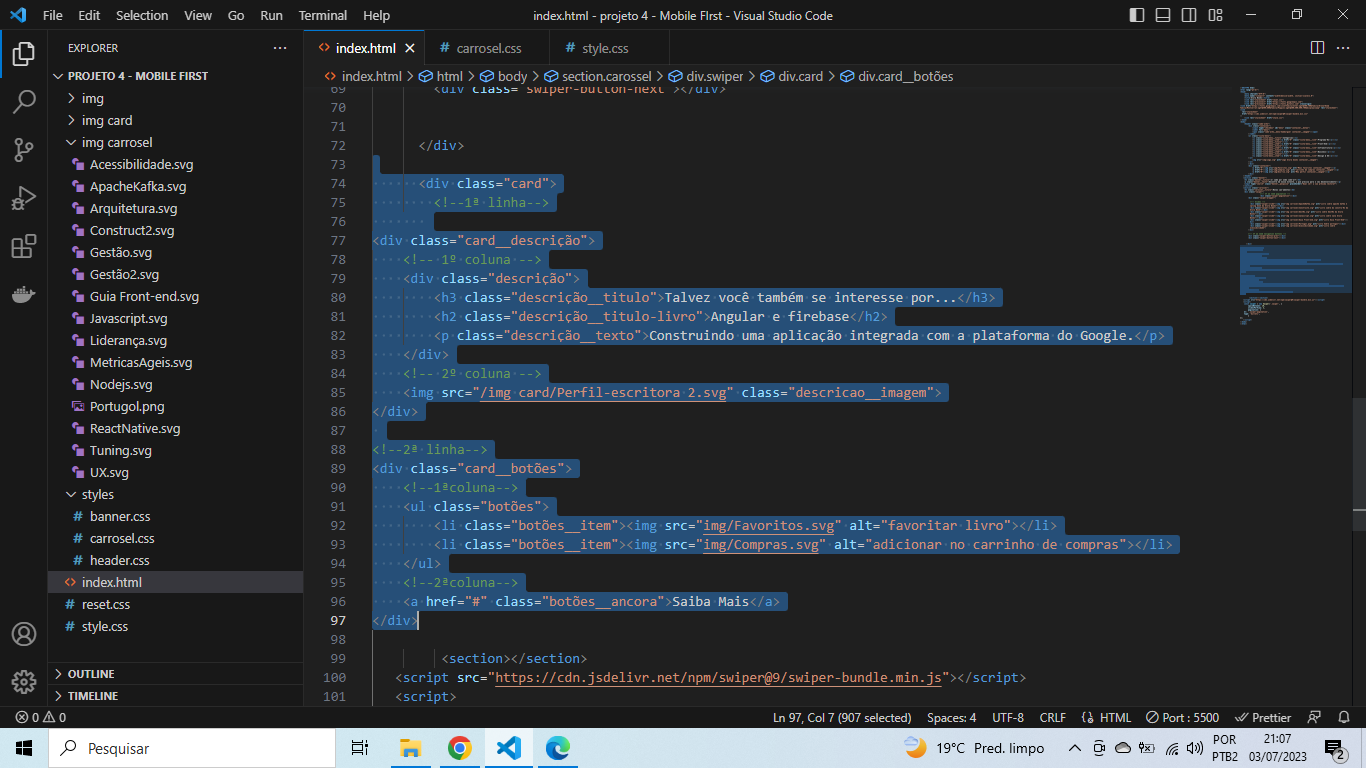Open the Run and Debug view icon
Screen dimensions: 1366x768
point(24,198)
